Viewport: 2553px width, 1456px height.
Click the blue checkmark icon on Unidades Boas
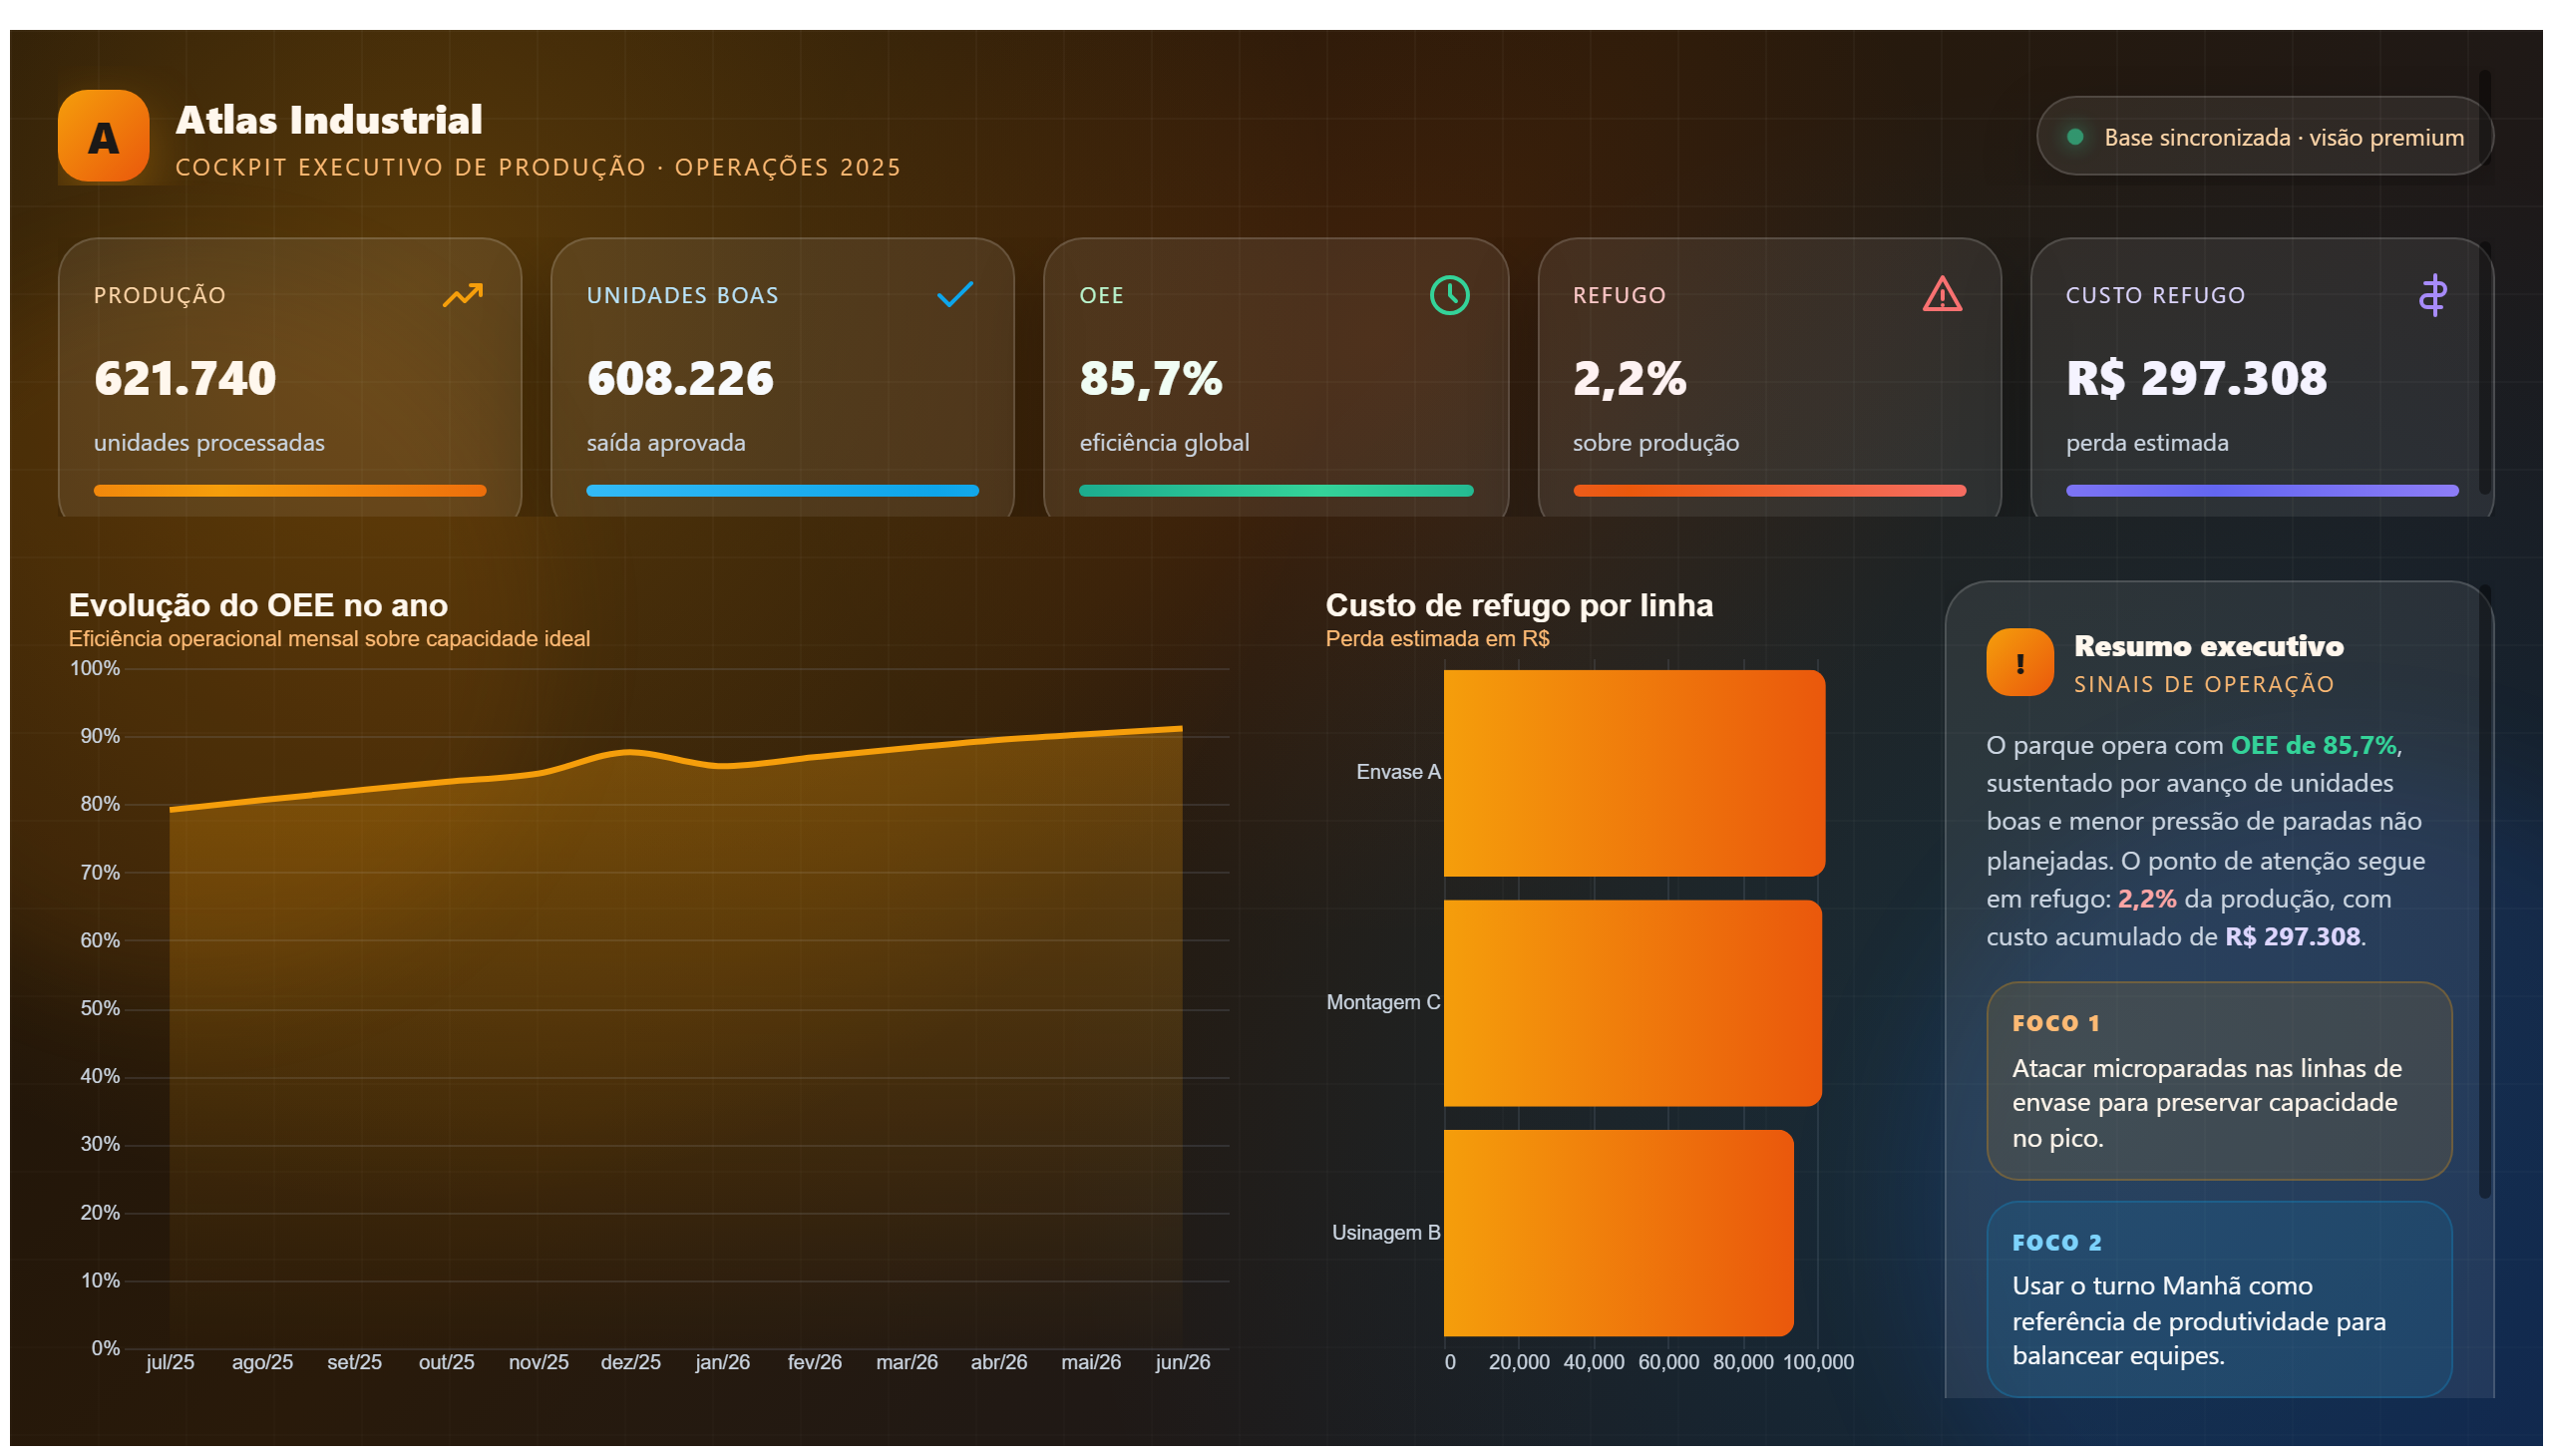(955, 295)
